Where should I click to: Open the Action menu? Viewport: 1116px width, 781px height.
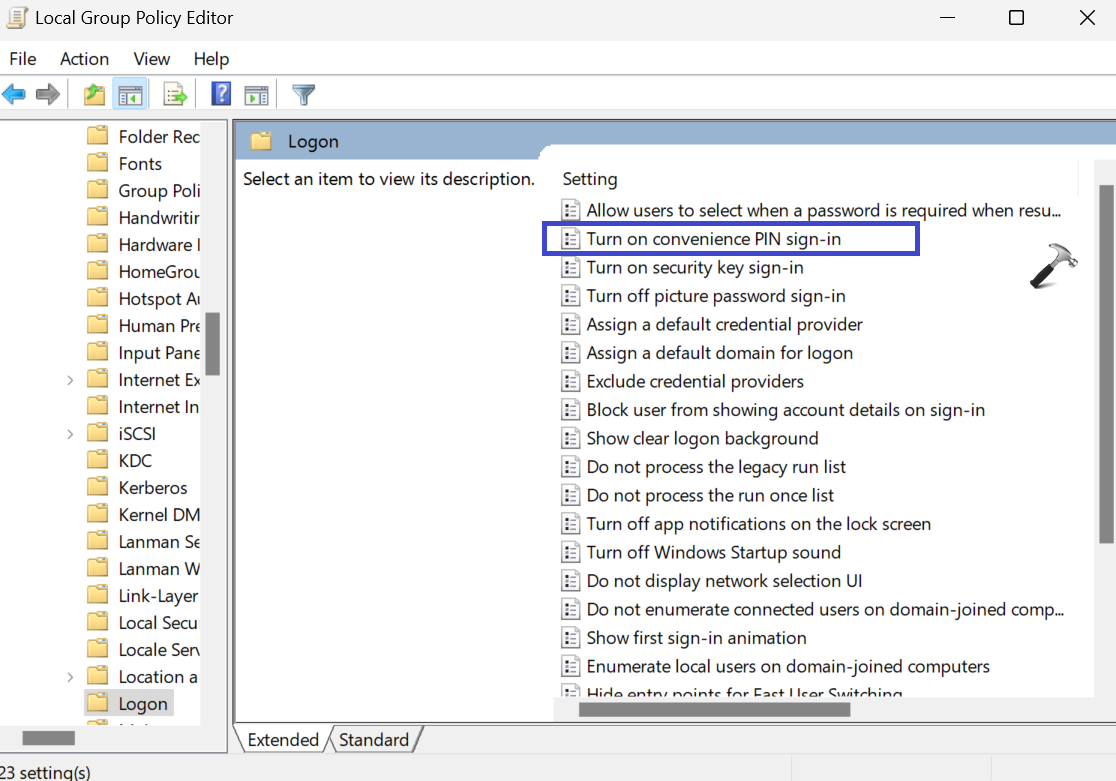pyautogui.click(x=84, y=59)
